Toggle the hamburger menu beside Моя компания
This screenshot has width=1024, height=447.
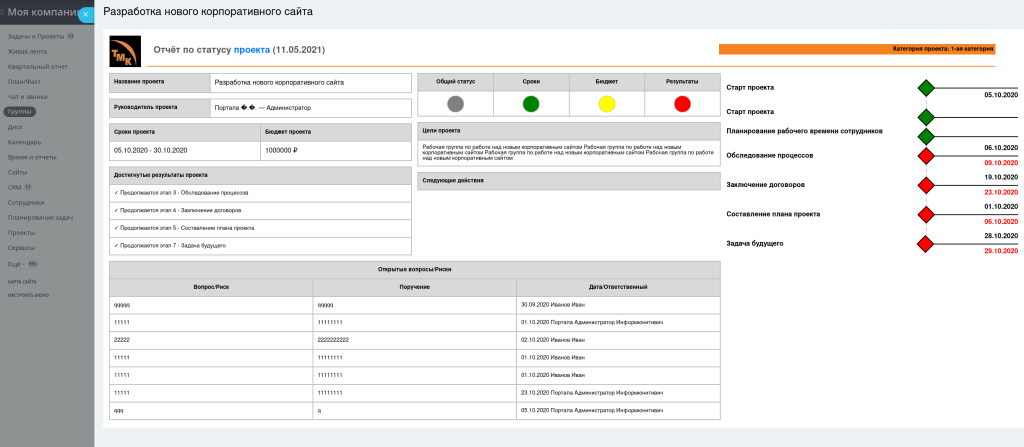(x=3, y=12)
